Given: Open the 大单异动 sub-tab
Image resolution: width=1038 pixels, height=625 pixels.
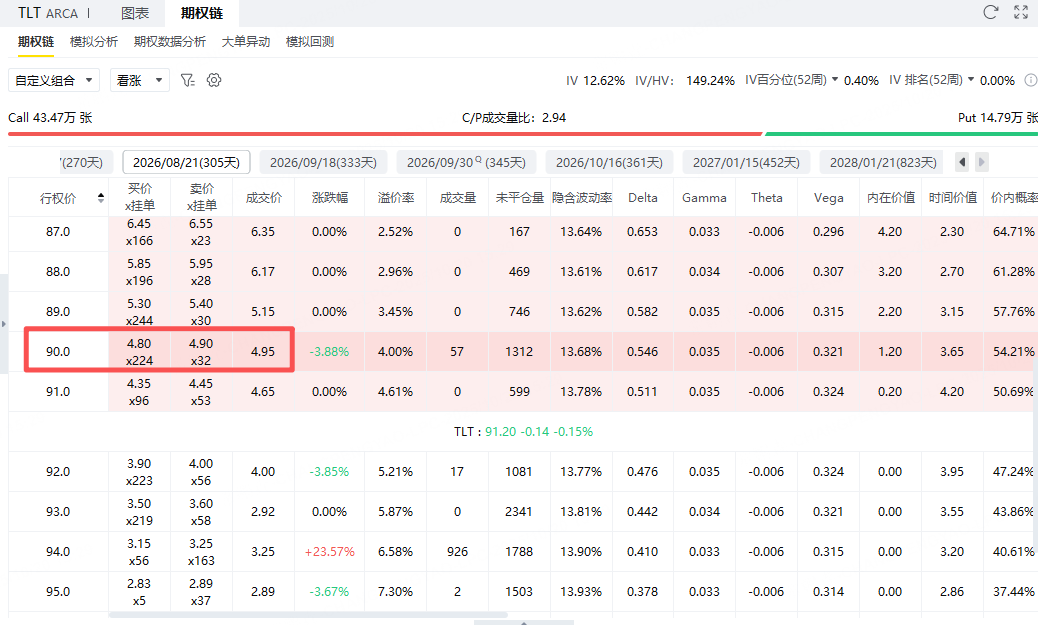Looking at the screenshot, I should coord(246,42).
